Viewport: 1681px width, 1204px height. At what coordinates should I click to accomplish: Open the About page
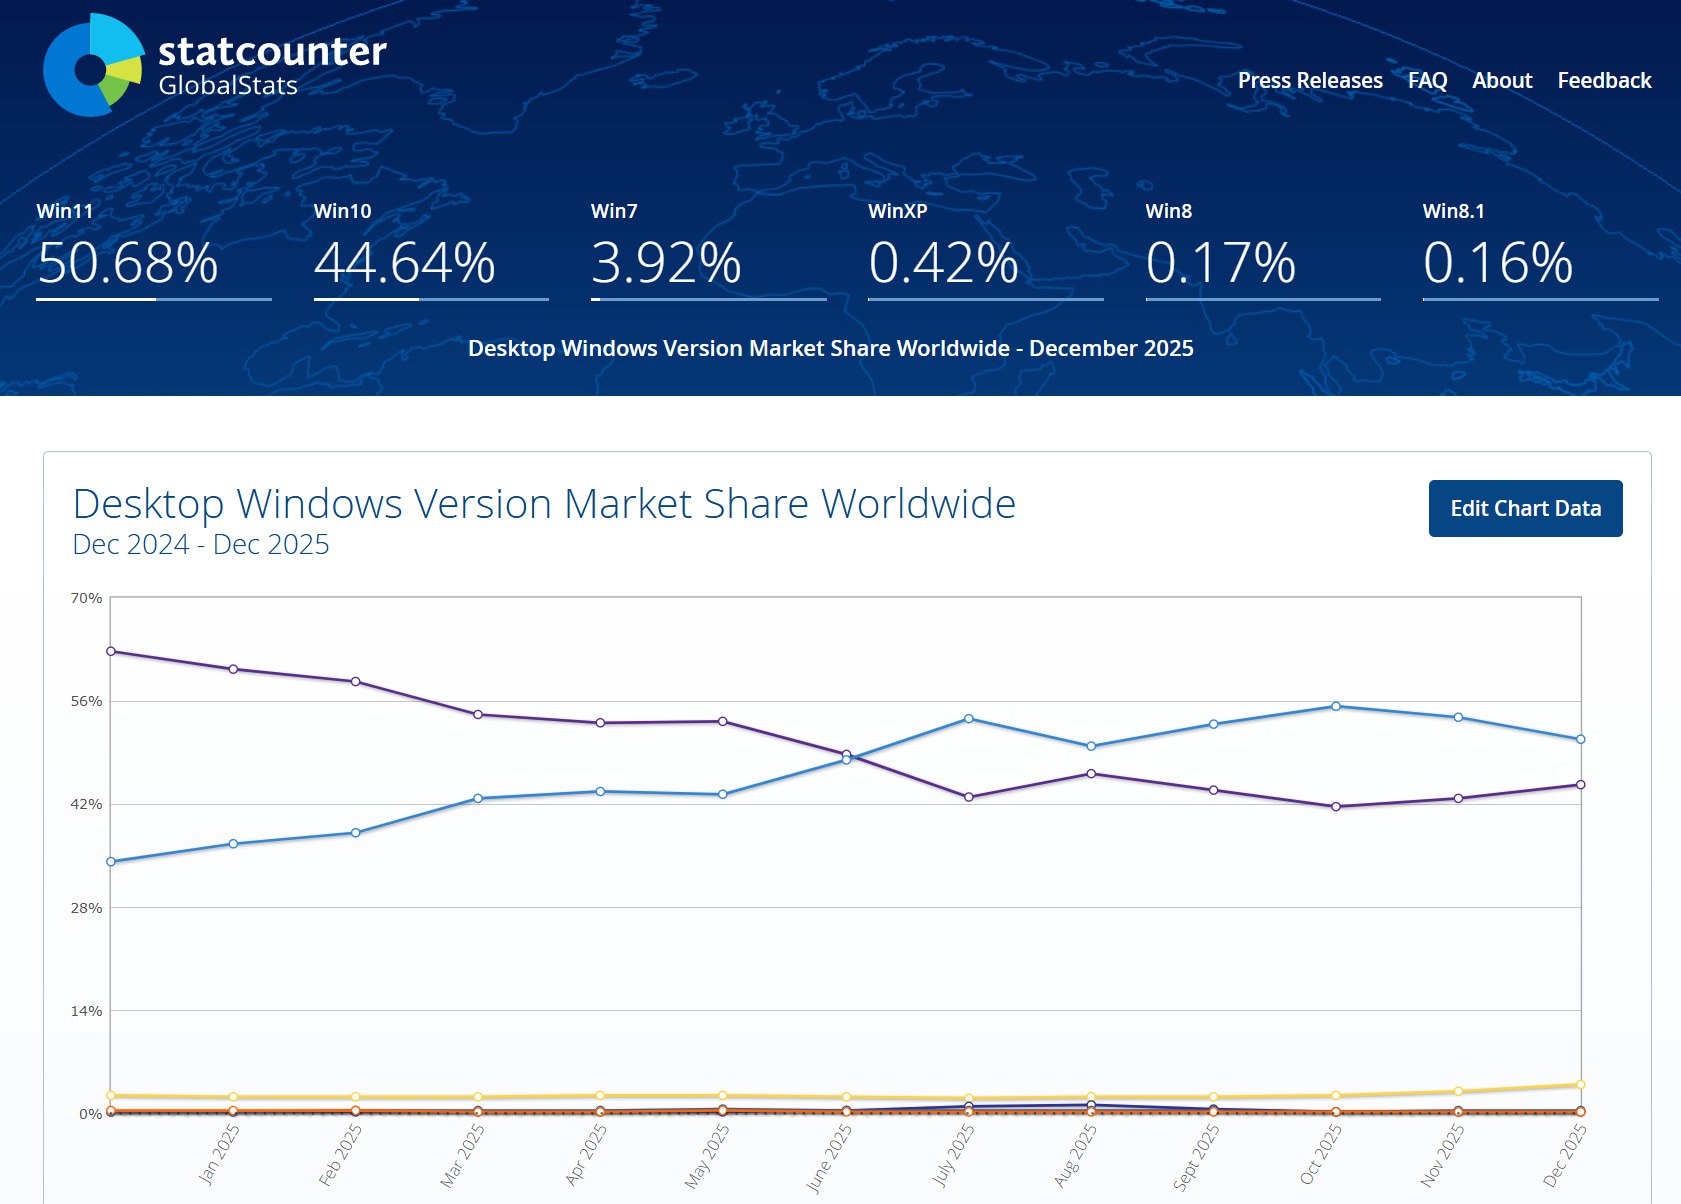[1501, 80]
